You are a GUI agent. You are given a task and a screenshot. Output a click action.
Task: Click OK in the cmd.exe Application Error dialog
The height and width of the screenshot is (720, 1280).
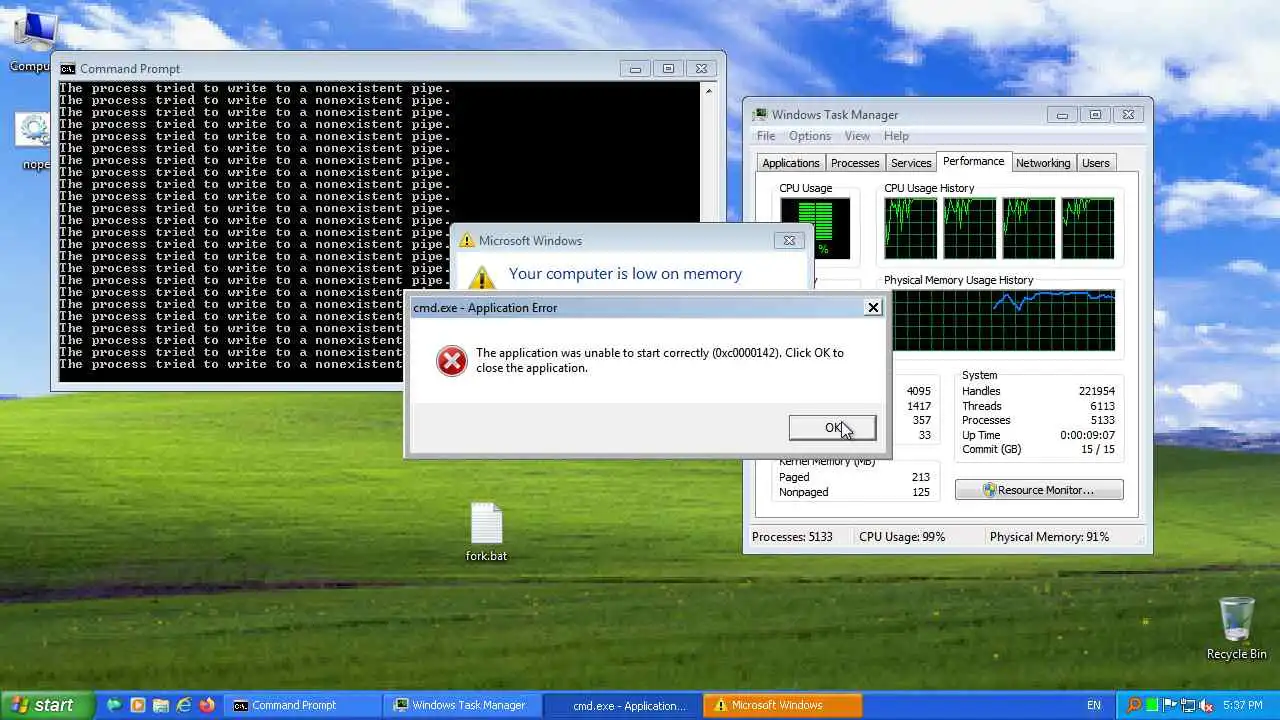click(832, 427)
